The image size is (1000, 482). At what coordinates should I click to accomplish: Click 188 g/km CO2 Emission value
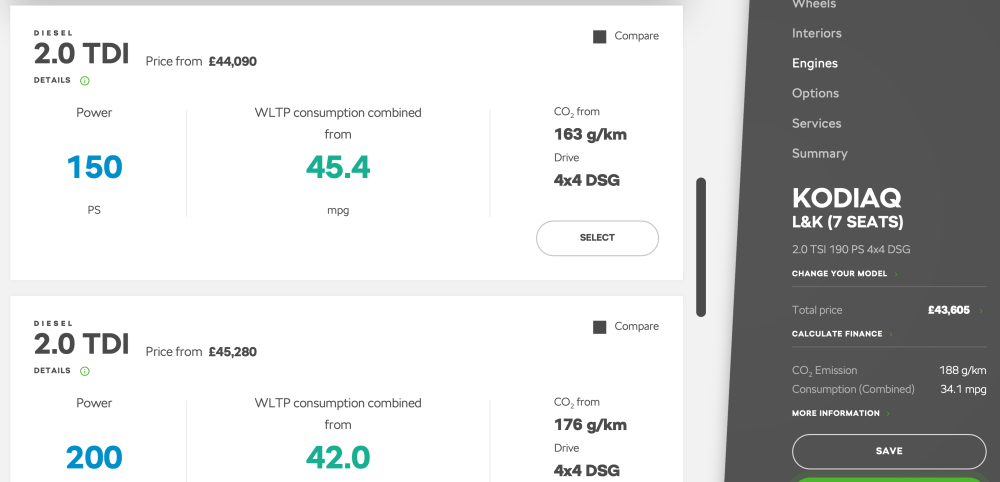coord(962,370)
